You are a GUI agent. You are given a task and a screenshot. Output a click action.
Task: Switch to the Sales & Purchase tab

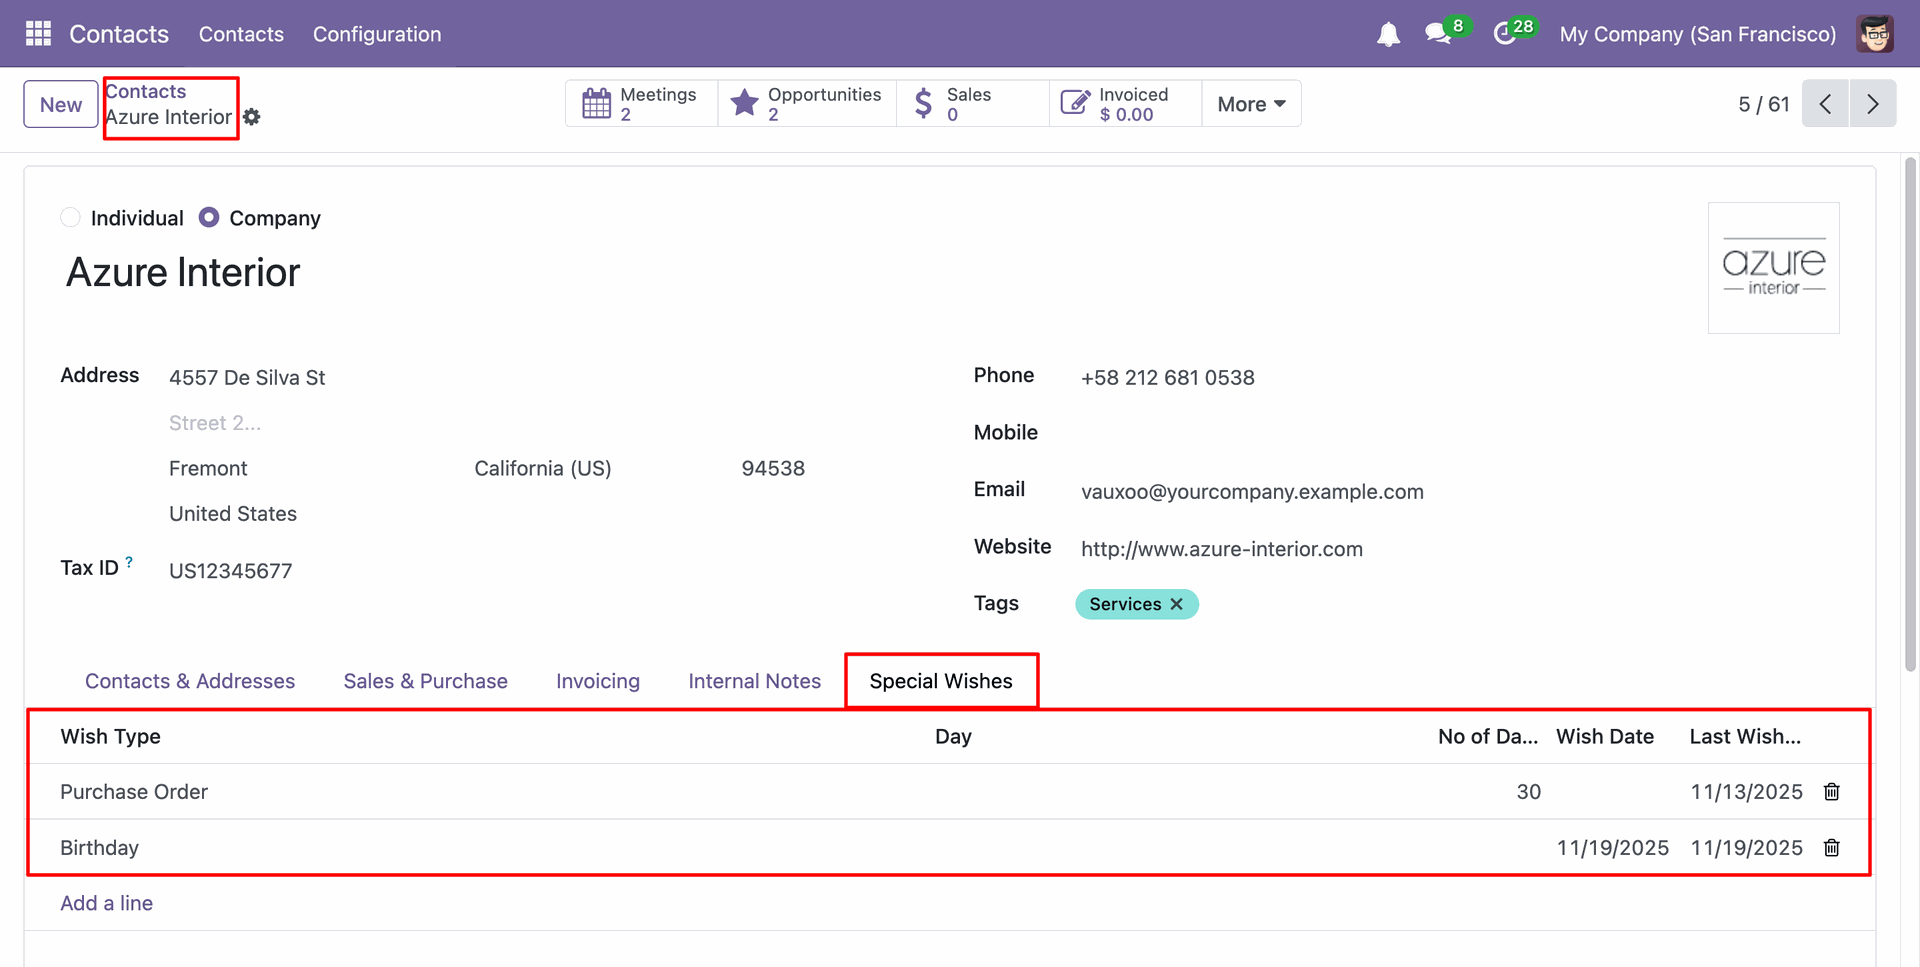tap(425, 681)
